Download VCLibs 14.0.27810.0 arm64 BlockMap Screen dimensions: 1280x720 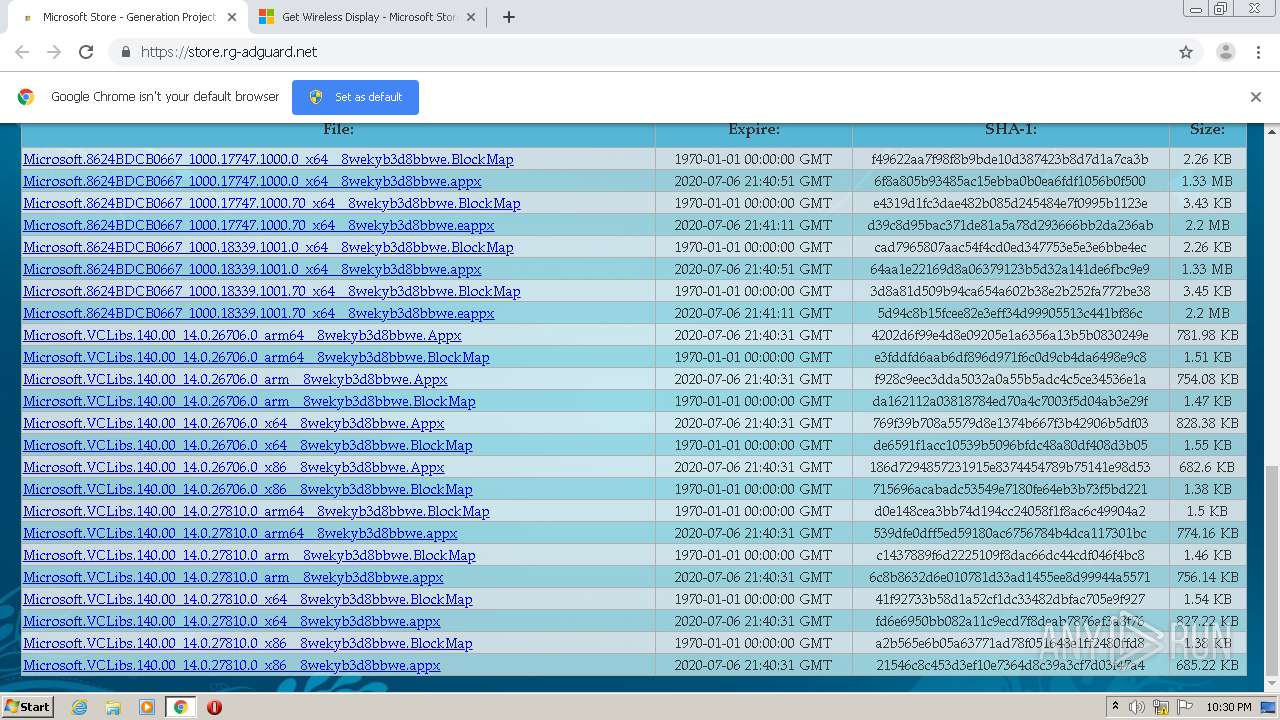pyautogui.click(x=256, y=511)
